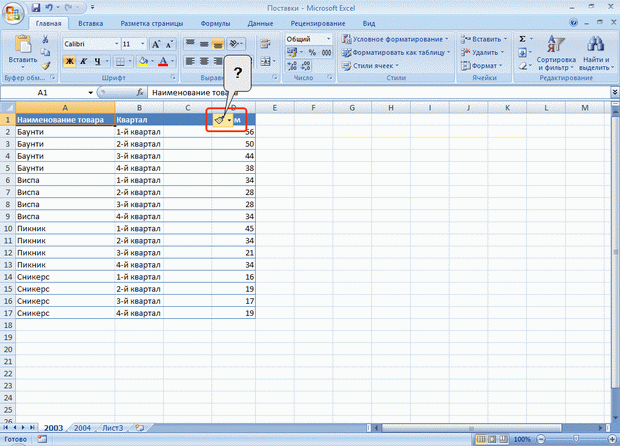The image size is (620, 446).
Task: Cut selection using the scissors icon
Action: point(45,39)
